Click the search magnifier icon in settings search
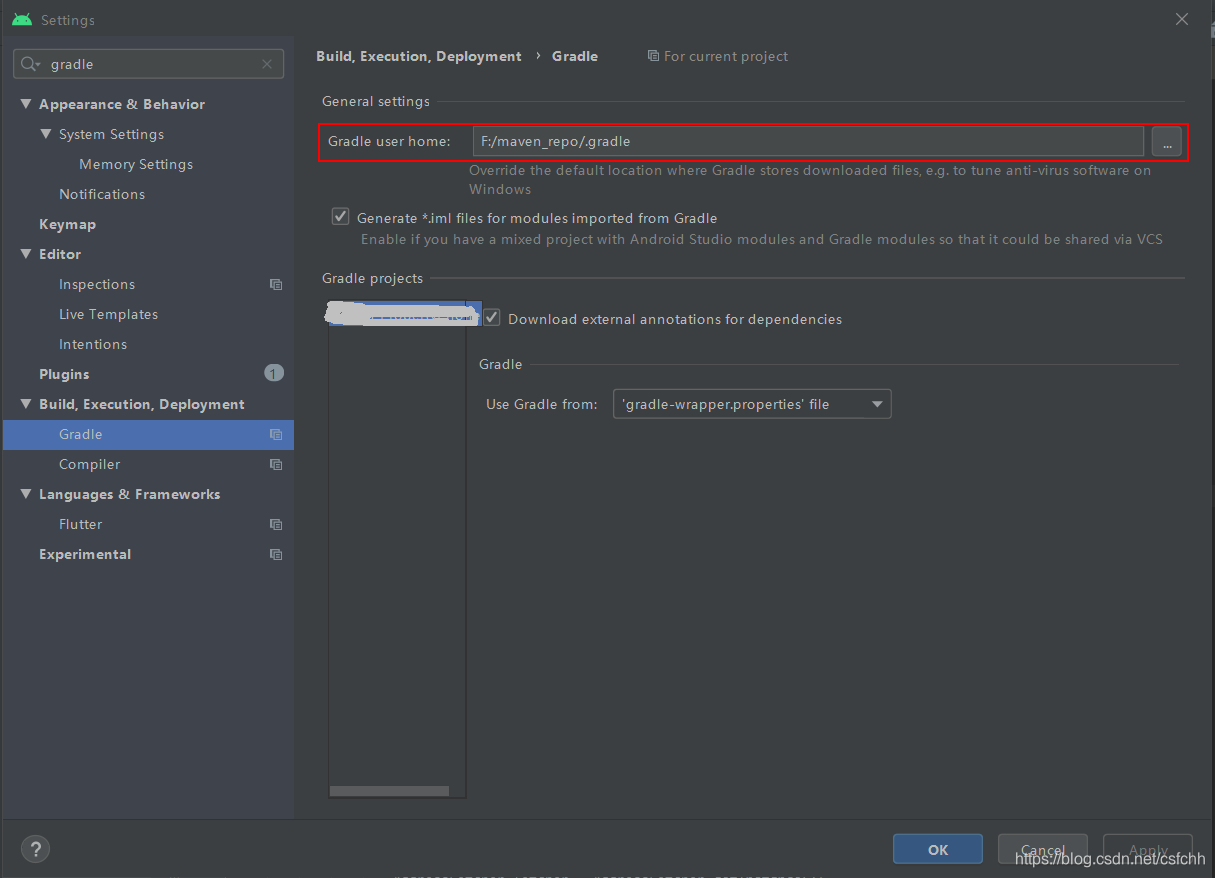This screenshot has width=1215, height=878. pos(30,64)
